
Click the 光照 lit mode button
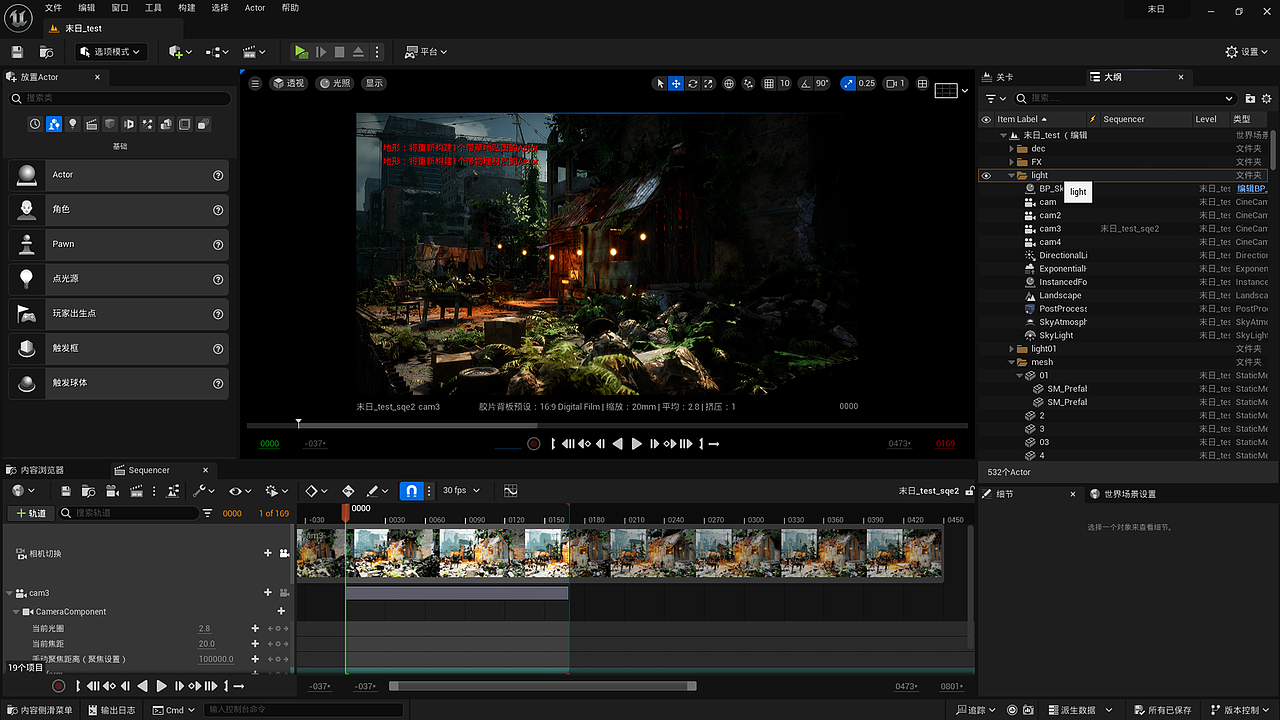pyautogui.click(x=336, y=84)
